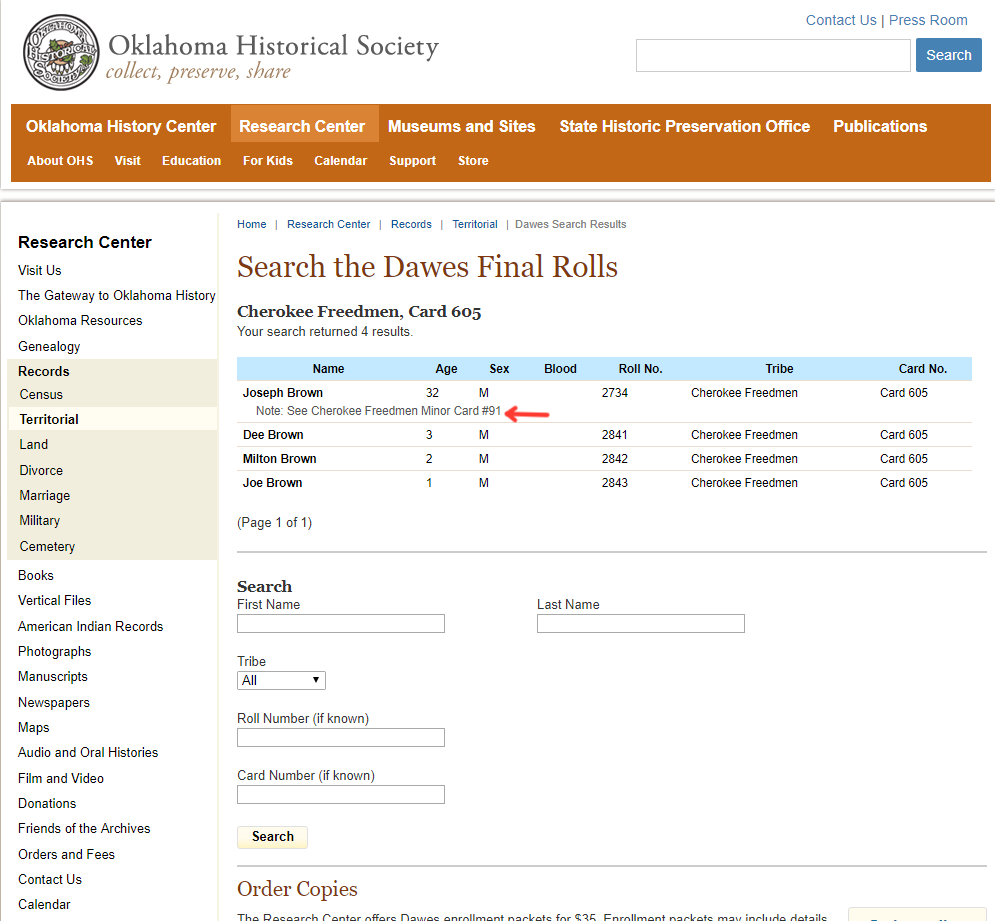This screenshot has height=921, width=995.
Task: Open the Store nav item
Action: (x=473, y=161)
